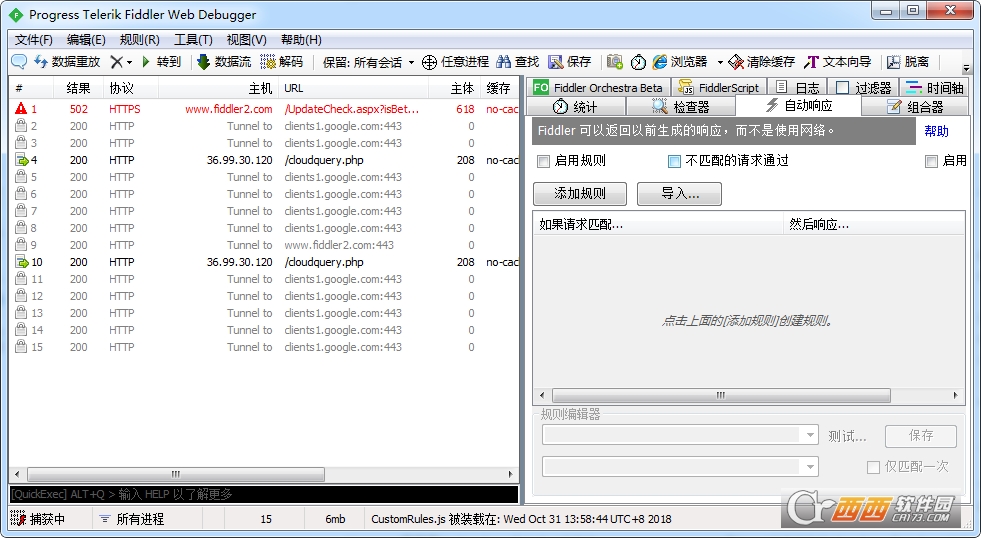981x538 pixels.
Task: Click the Find (查找) binoculars icon
Action: pos(505,62)
